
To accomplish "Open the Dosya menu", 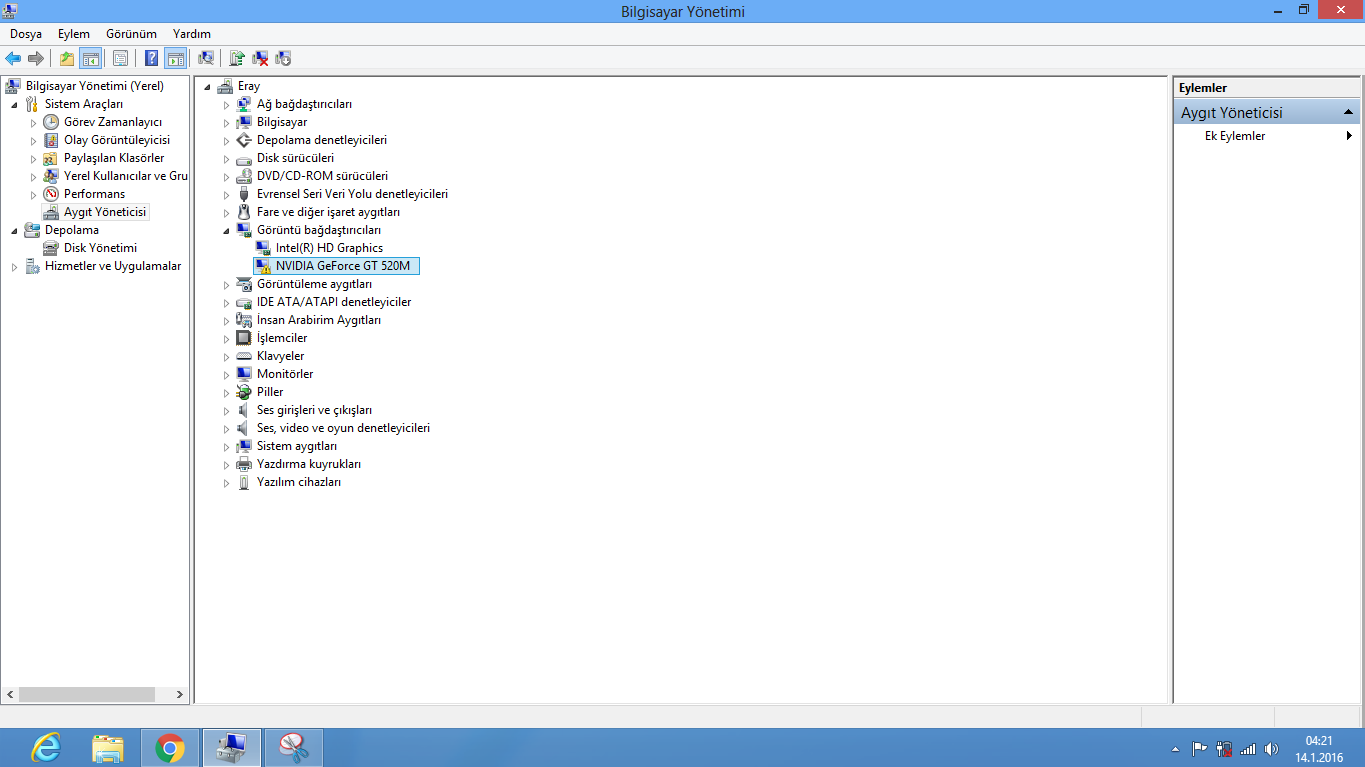I will click(26, 34).
